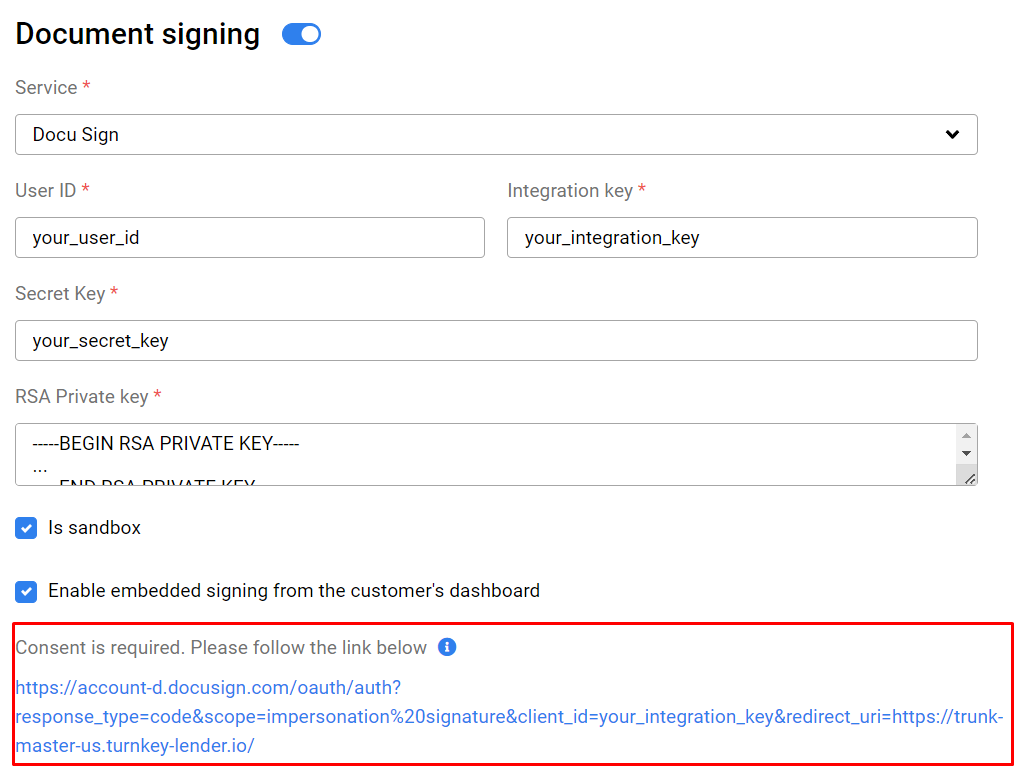Uncheck Enable embedded signing checkbox
The image size is (1029, 767).
pyautogui.click(x=26, y=591)
